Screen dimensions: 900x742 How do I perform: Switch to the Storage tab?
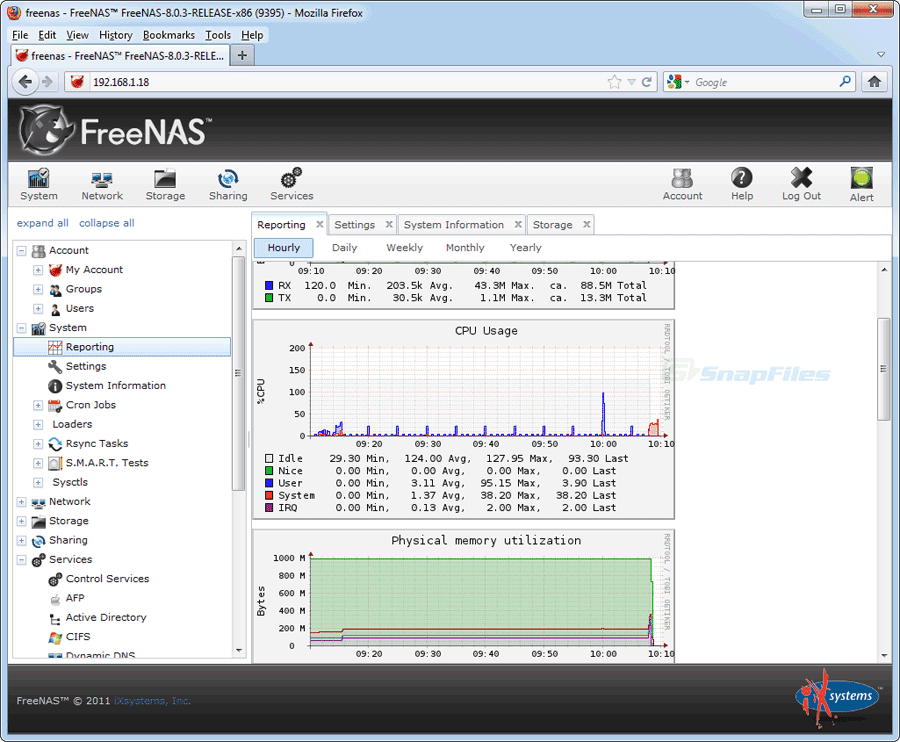[x=552, y=225]
